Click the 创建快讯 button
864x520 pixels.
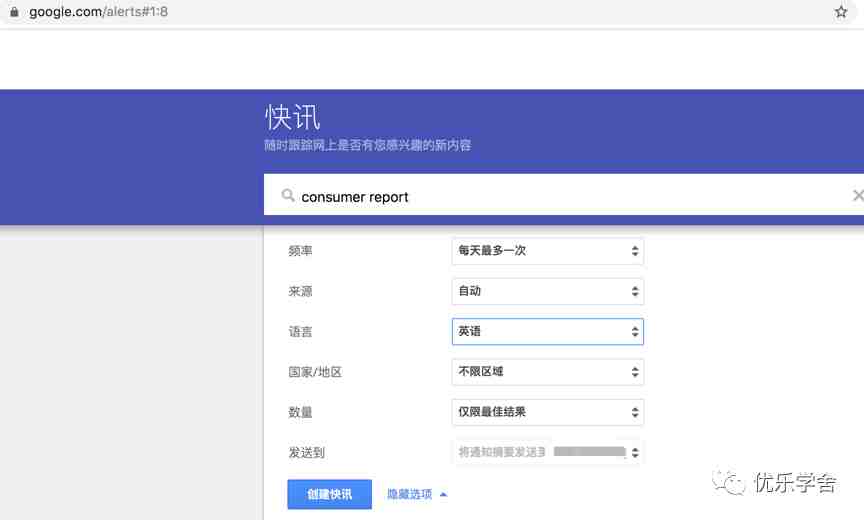point(330,494)
